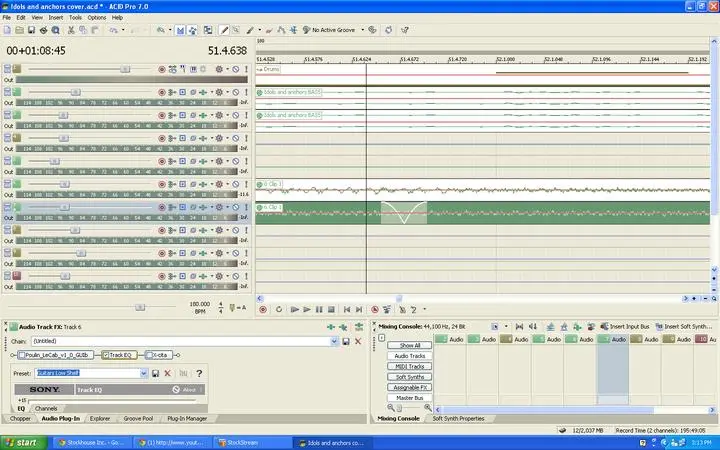Click the tuning fork key icon beside BPM
Image resolution: width=720 pixels, height=450 pixels.
[232, 308]
